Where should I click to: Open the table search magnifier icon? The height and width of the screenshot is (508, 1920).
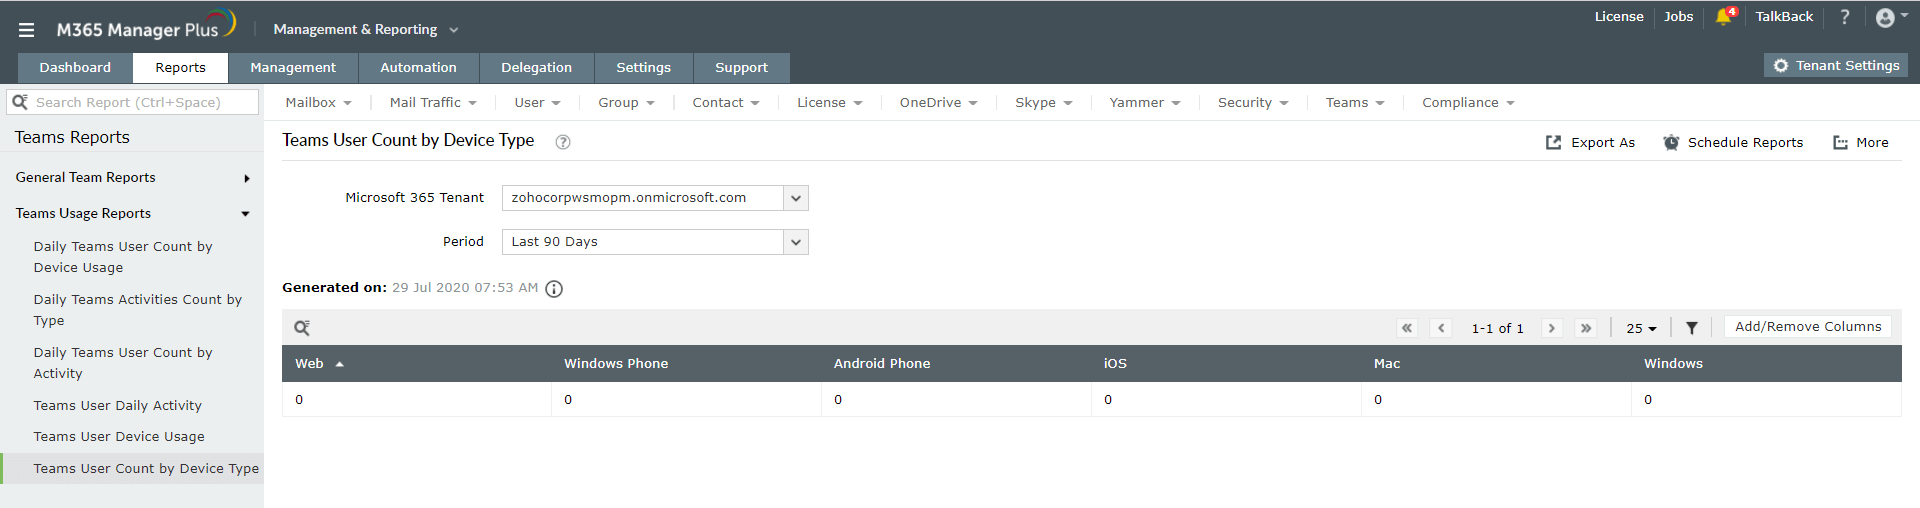[302, 328]
